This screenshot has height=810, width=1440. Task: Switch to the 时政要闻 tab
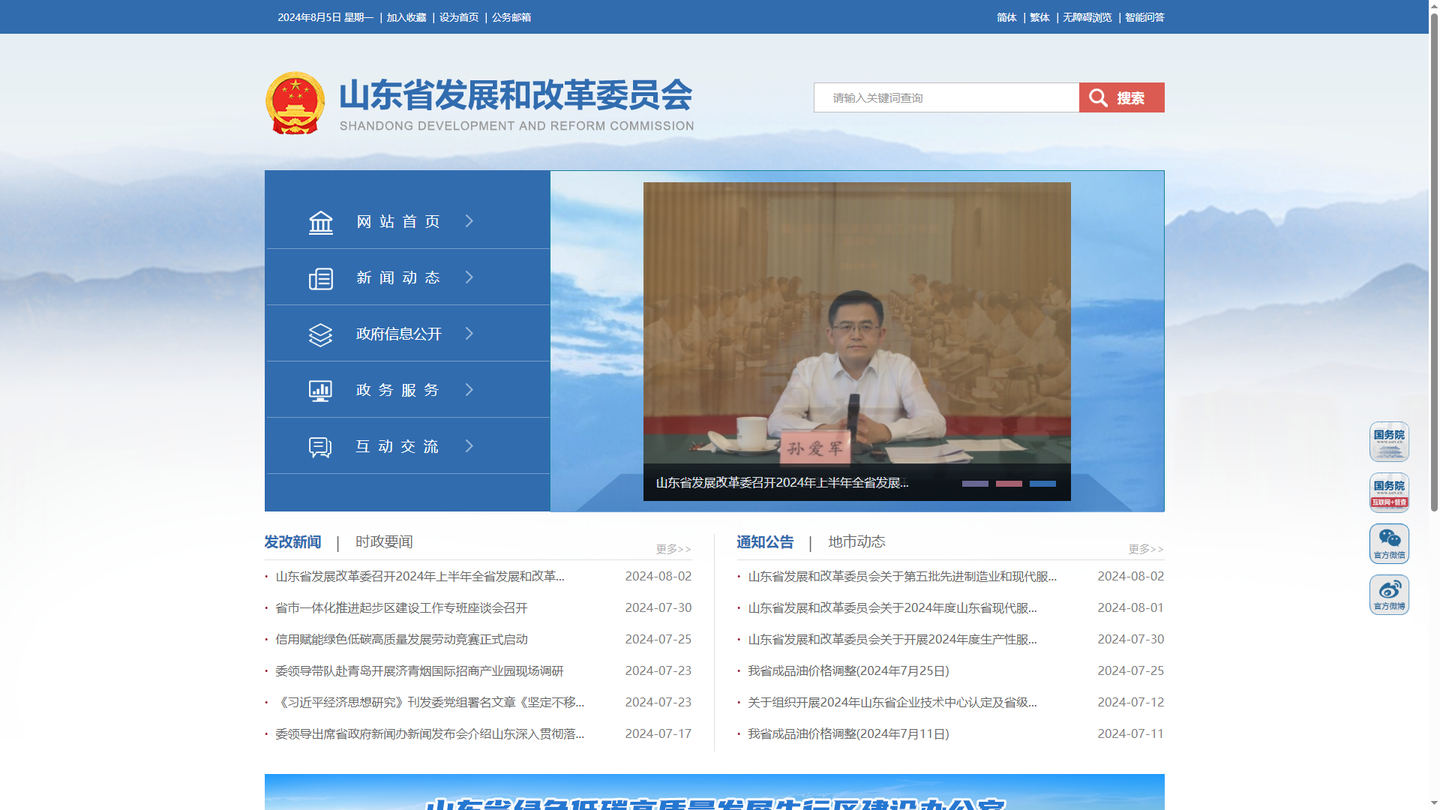[384, 542]
